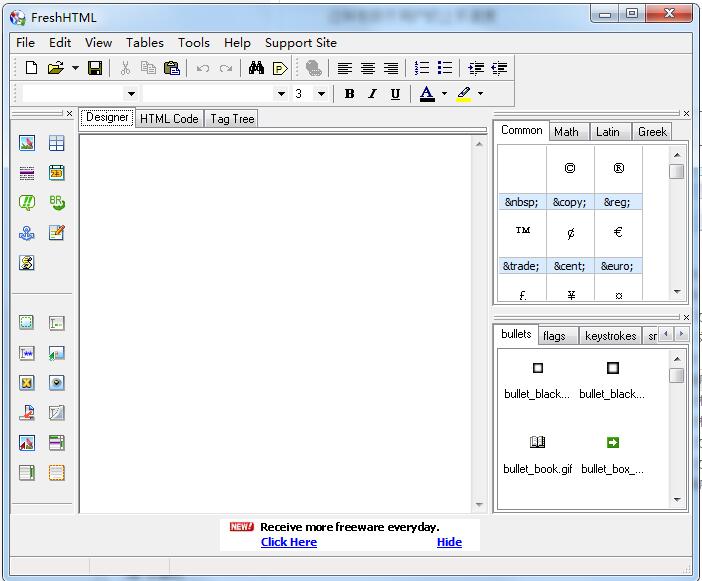Expand the font name dropdown
This screenshot has height=581, width=702.
click(x=281, y=93)
